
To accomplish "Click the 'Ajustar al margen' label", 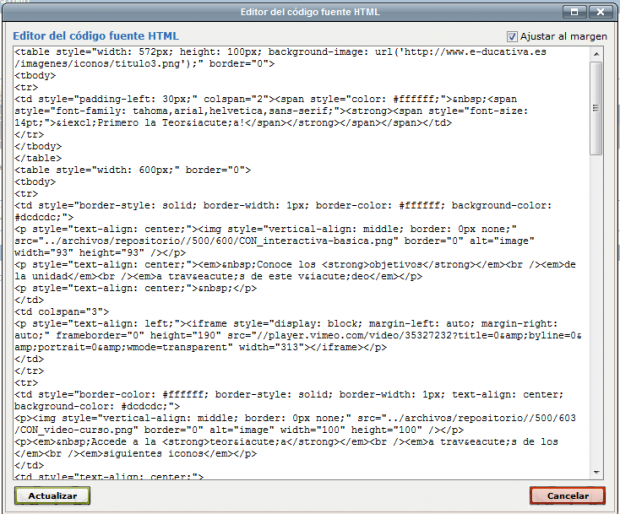I will coord(563,37).
